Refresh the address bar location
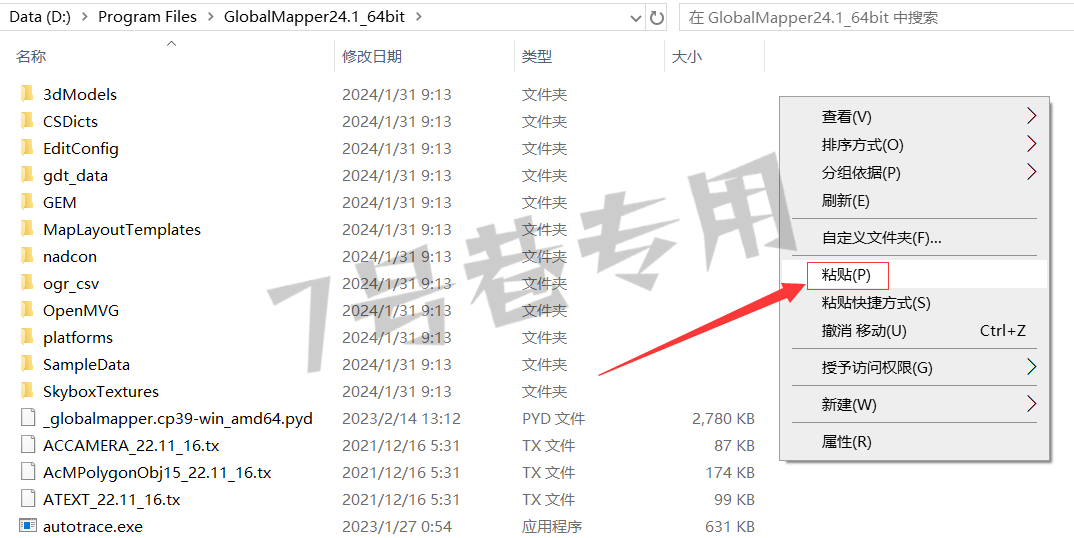The image size is (1074, 538). tap(657, 17)
